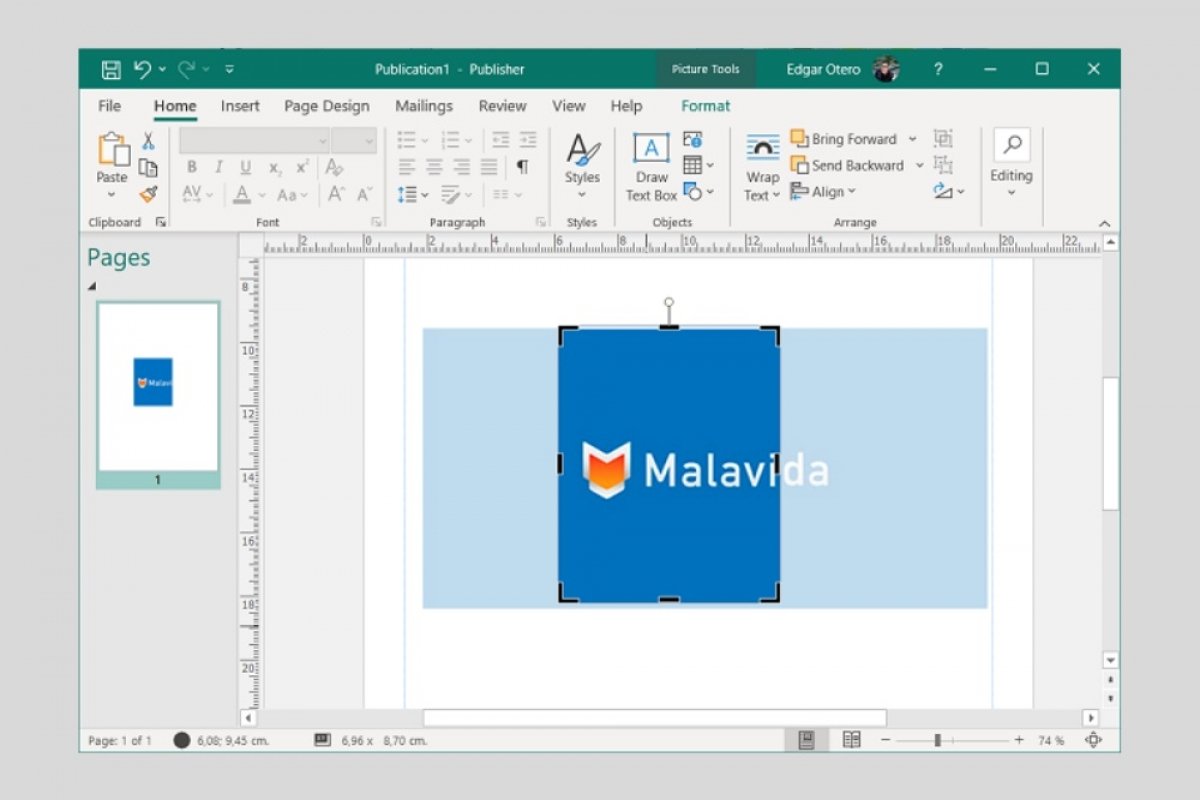Click the Paste clipboard icon
The image size is (1200, 800).
[x=113, y=150]
